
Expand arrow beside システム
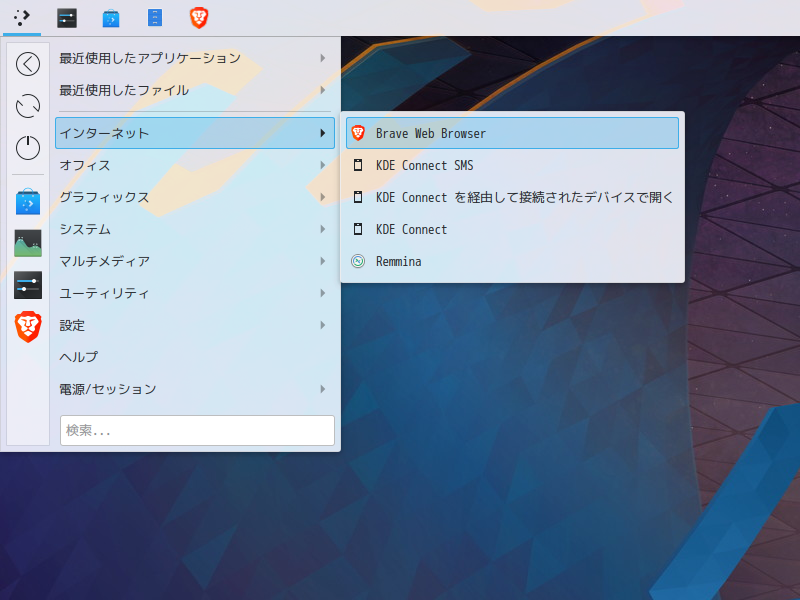coord(322,229)
